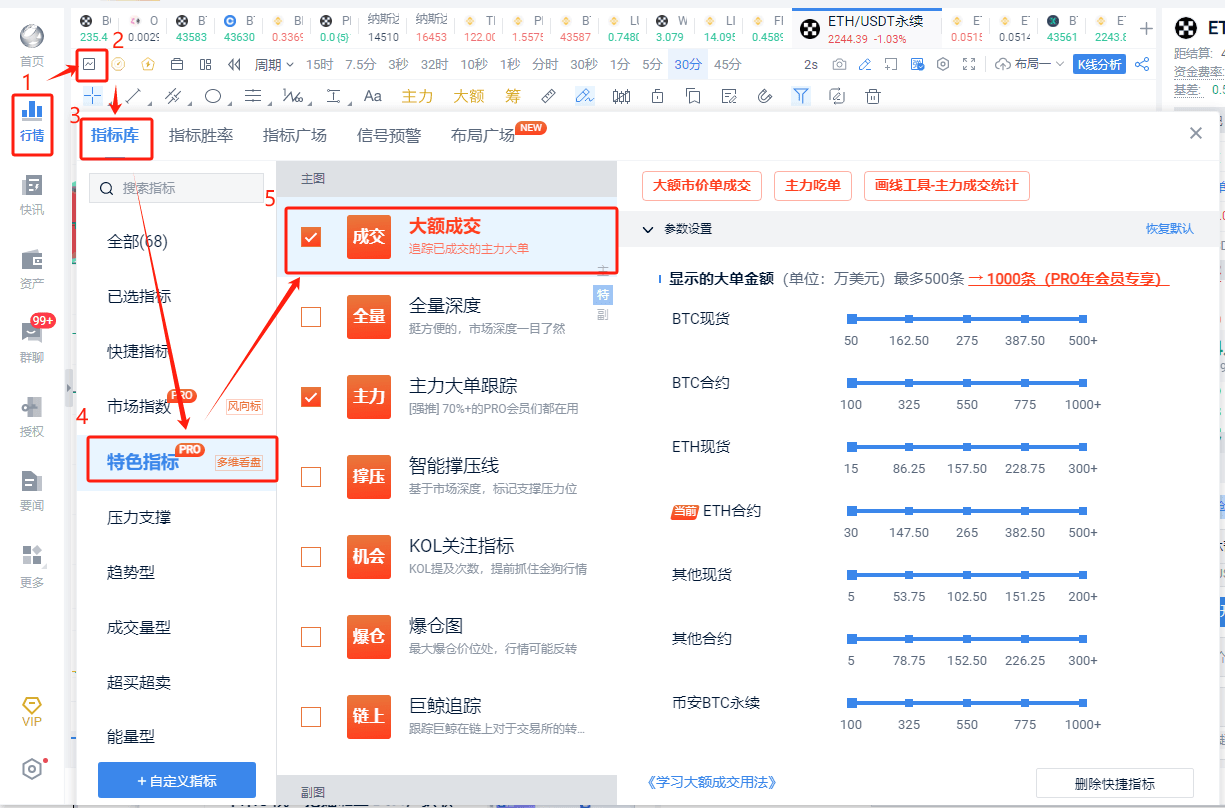The height and width of the screenshot is (808, 1225).
Task: Collapse the 参数设置 section chevron
Action: 648,229
